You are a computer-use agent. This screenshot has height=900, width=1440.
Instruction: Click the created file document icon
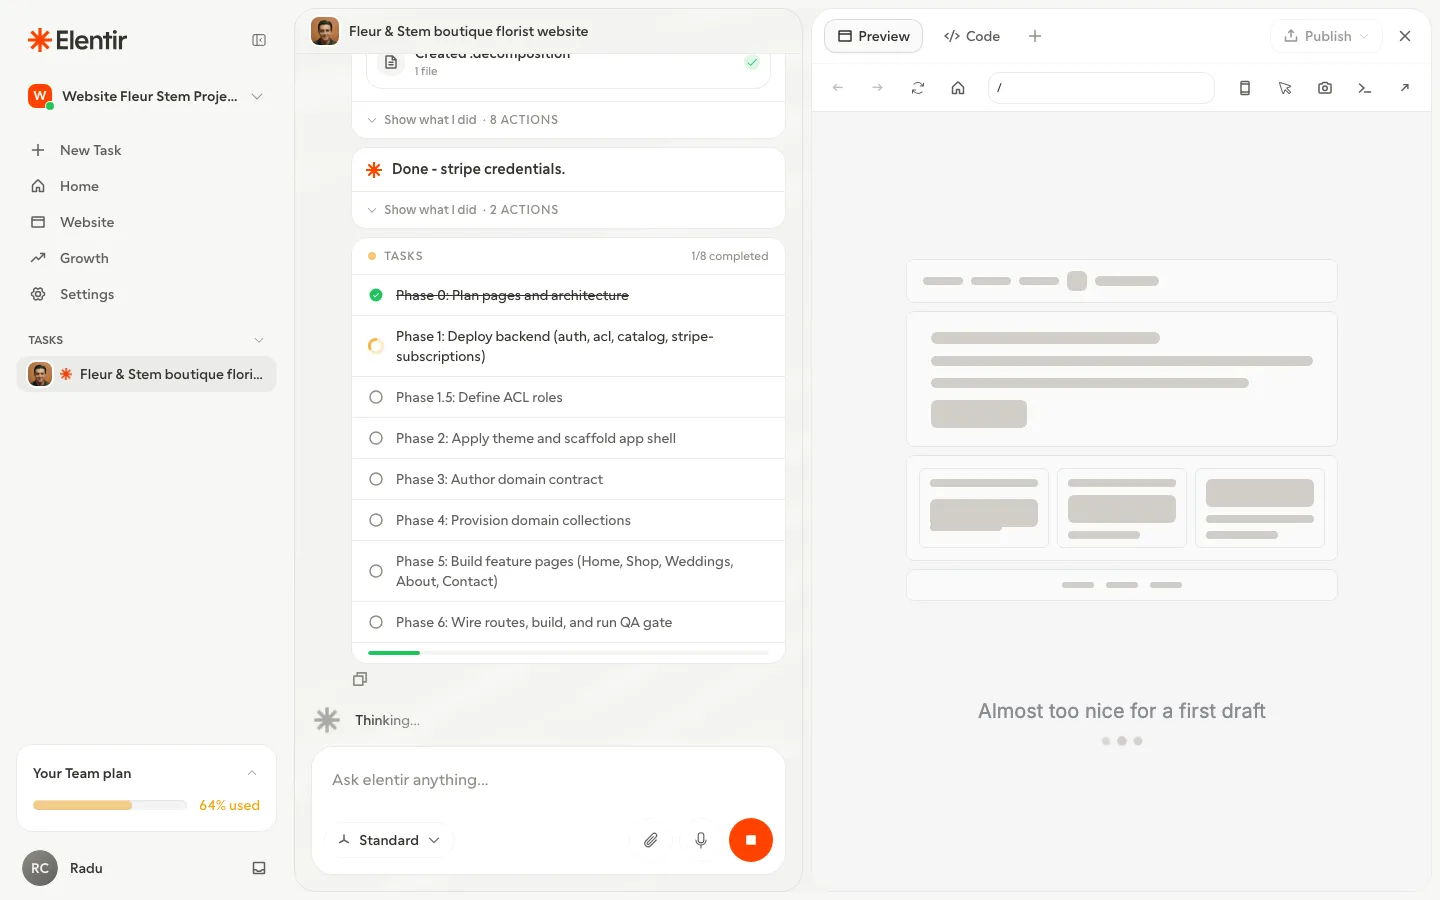click(391, 62)
